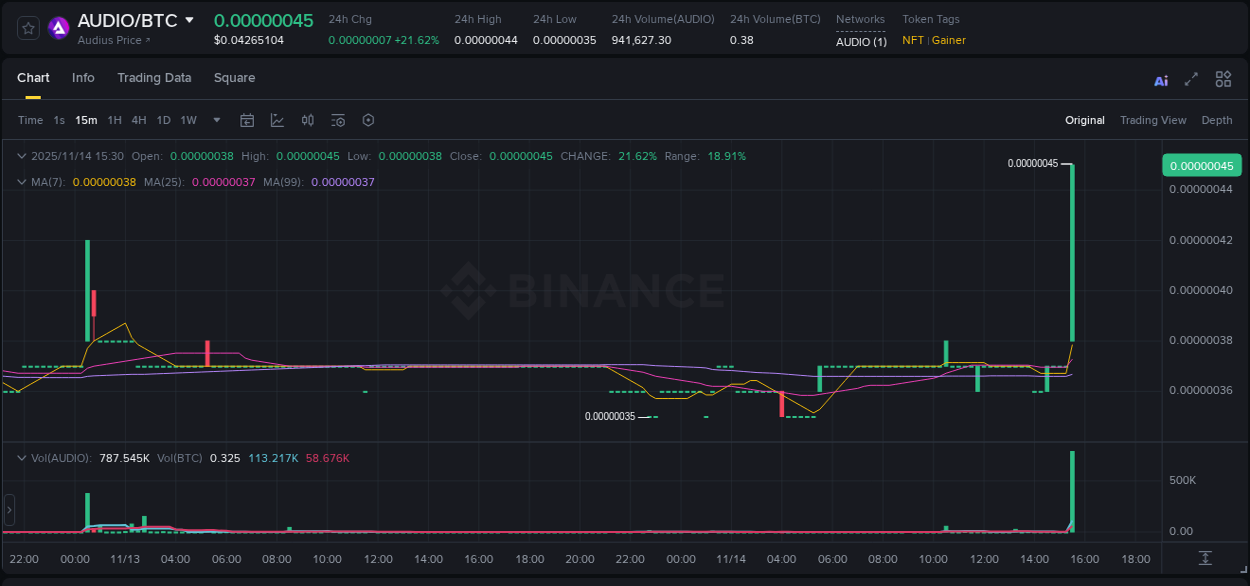Open the extra timeframes dropdown arrow

(216, 120)
